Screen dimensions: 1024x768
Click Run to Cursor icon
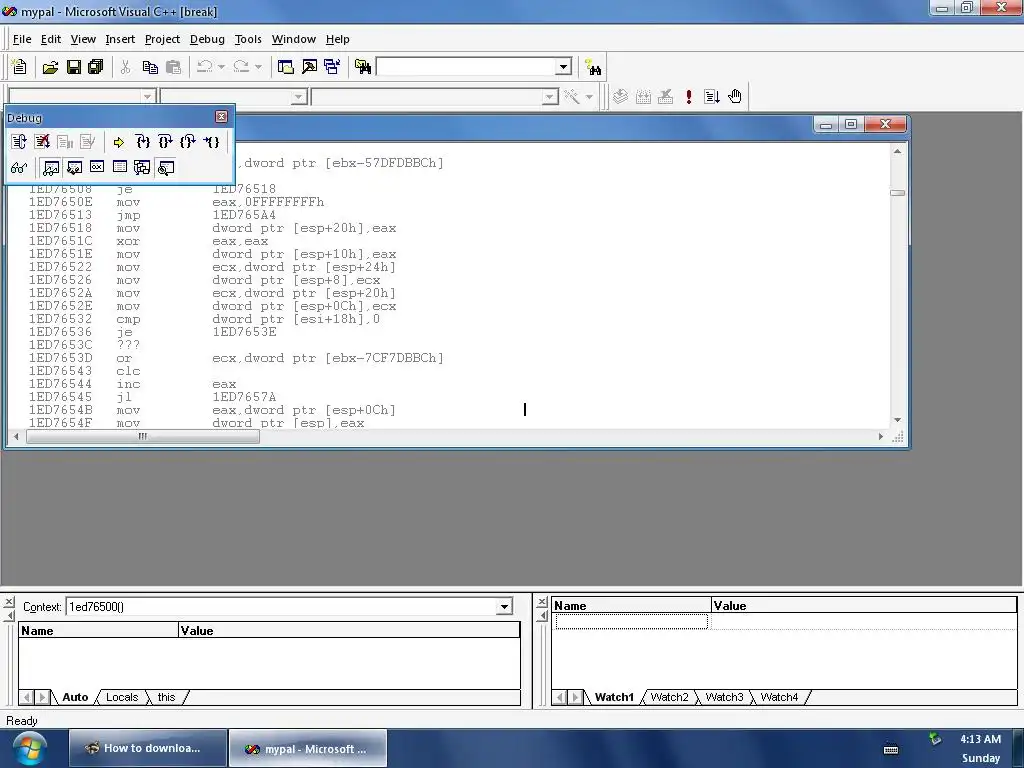(x=211, y=142)
